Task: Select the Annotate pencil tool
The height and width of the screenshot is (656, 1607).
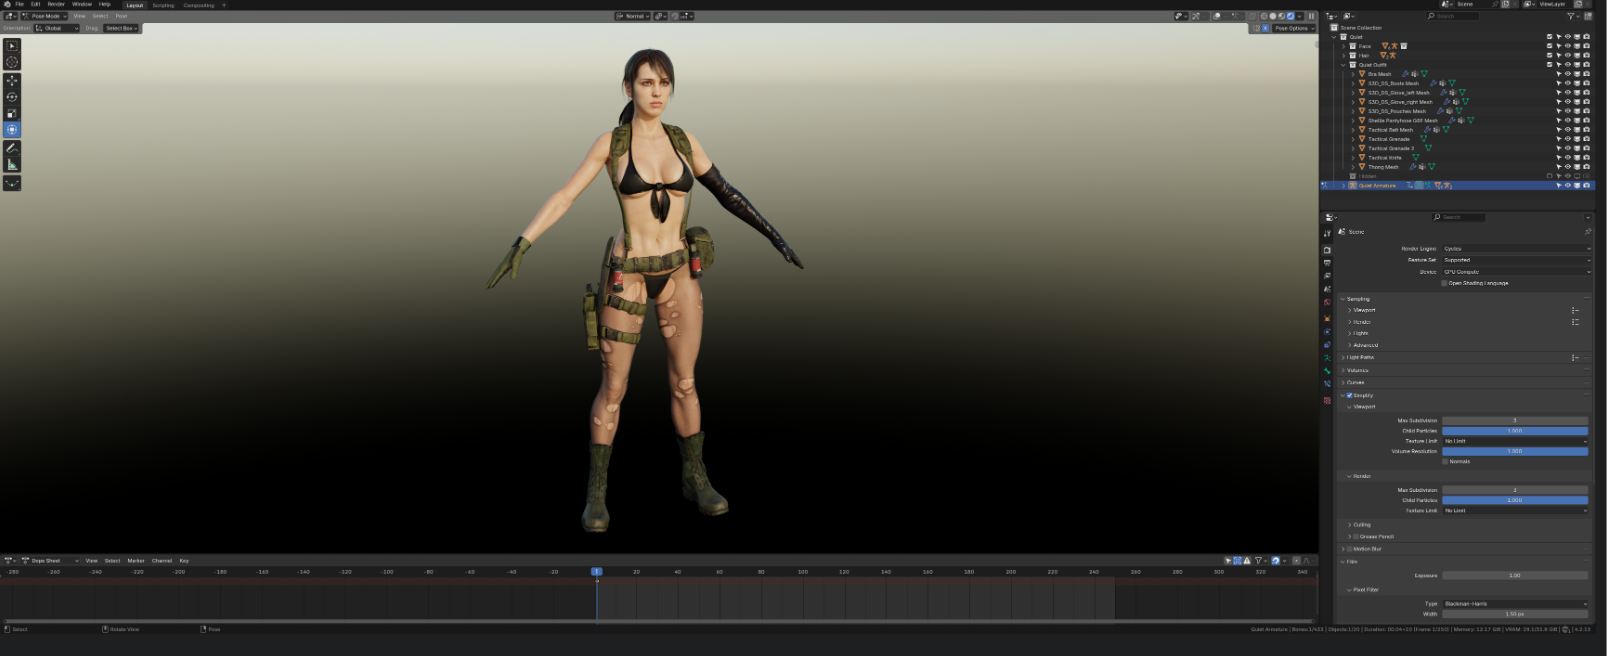Action: coord(12,148)
